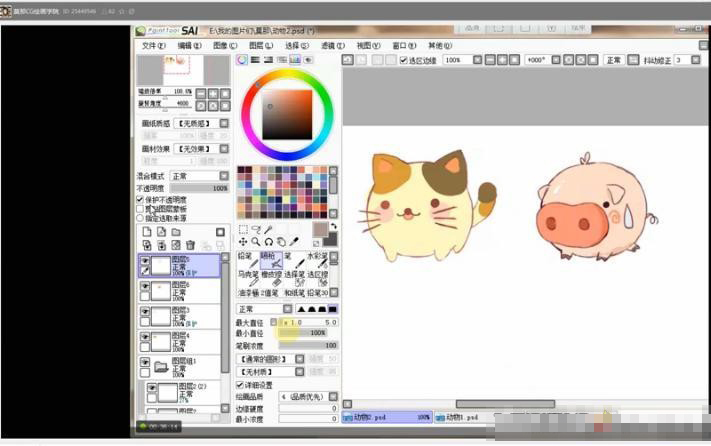Image resolution: width=711 pixels, height=446 pixels.
Task: Toggle the swatches panel icon
Action: (295, 60)
